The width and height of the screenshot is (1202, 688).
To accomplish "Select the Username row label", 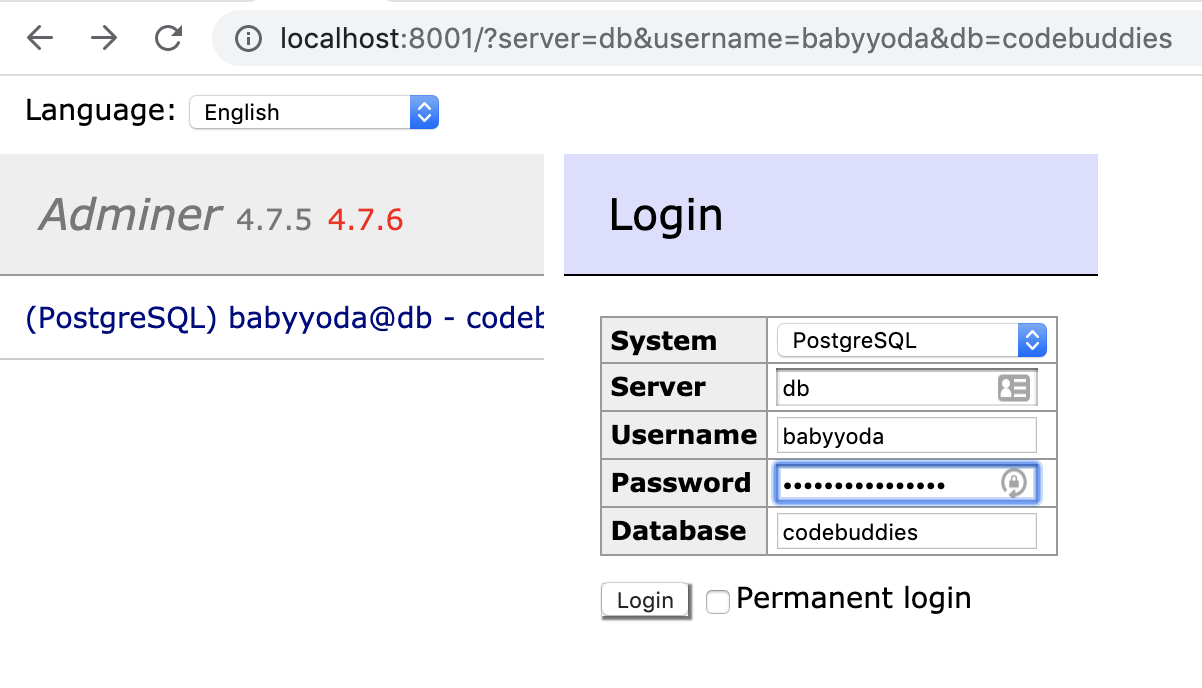I will [684, 435].
